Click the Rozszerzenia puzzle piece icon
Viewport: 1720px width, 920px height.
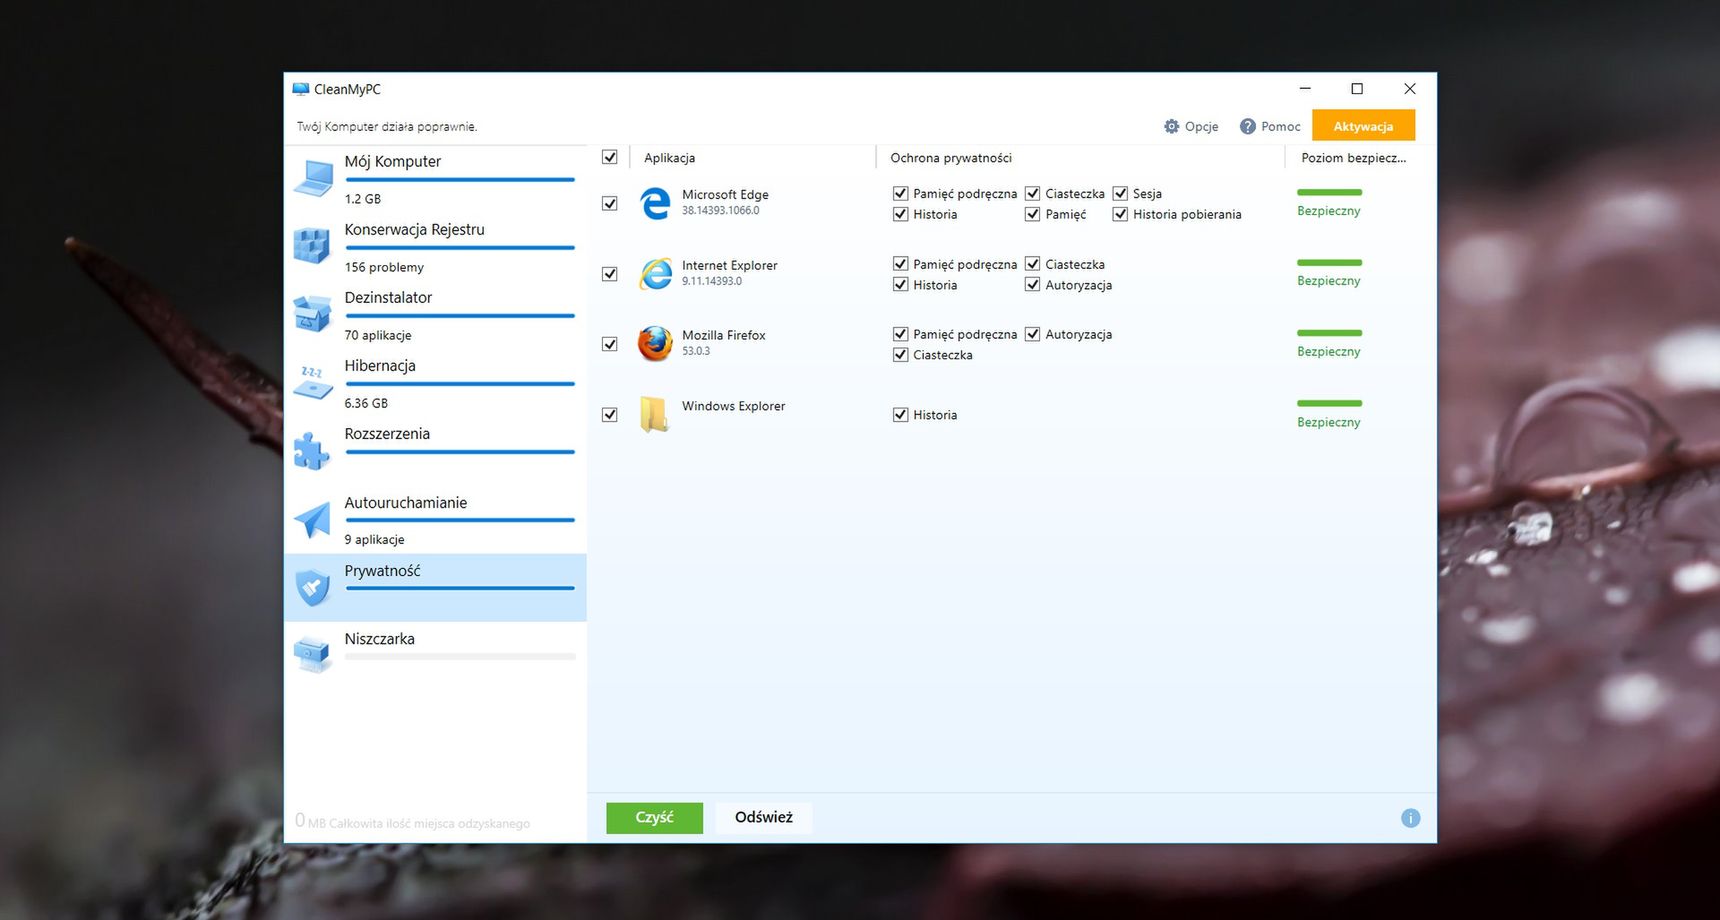click(x=312, y=450)
